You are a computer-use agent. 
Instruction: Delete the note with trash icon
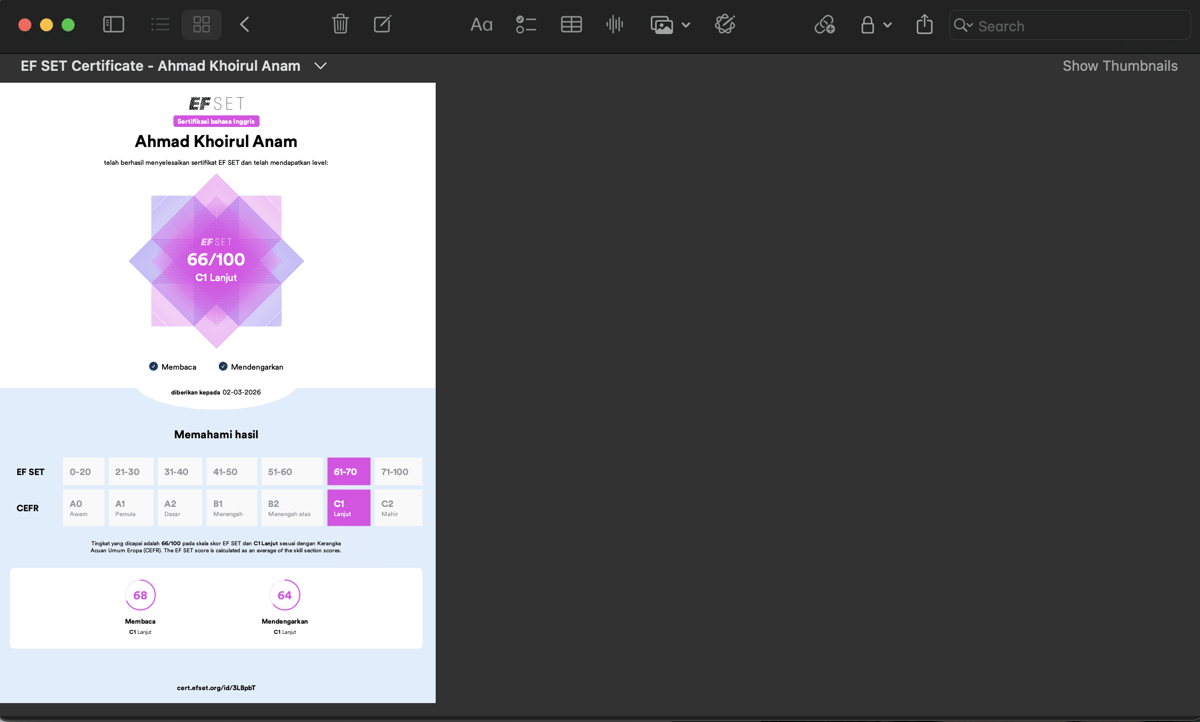coord(340,25)
